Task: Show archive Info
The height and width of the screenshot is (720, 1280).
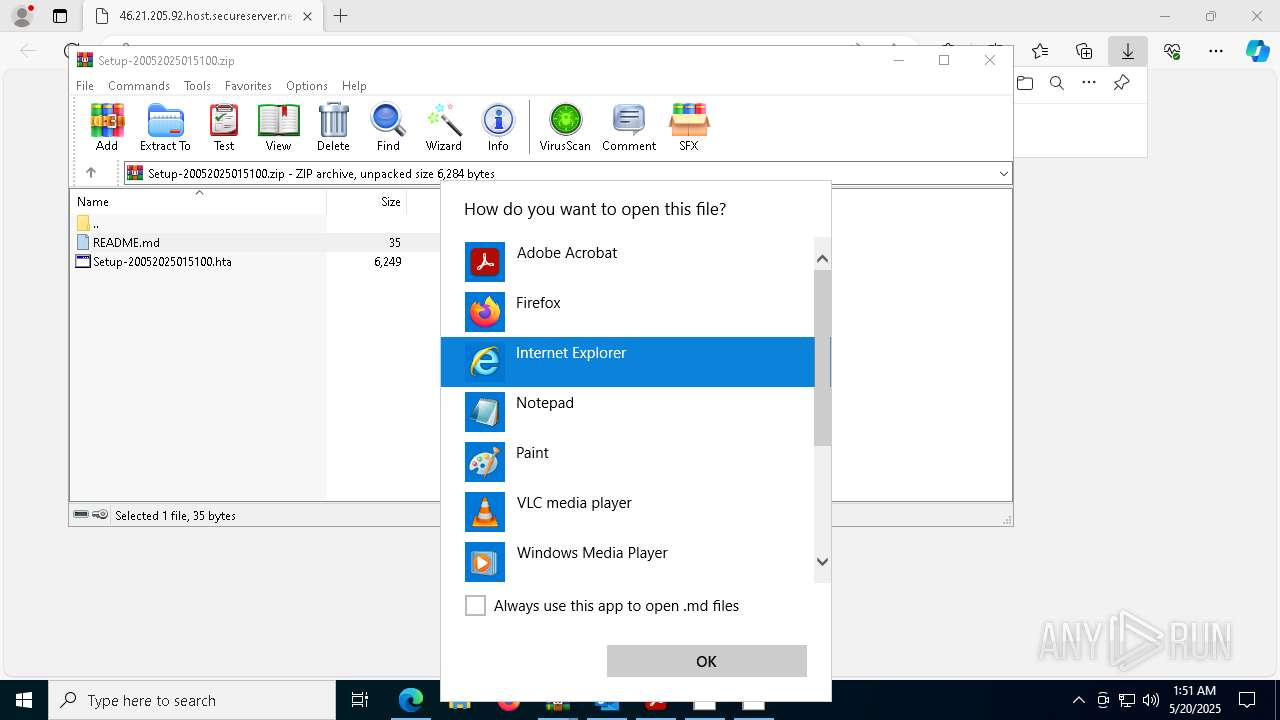Action: pos(498,127)
